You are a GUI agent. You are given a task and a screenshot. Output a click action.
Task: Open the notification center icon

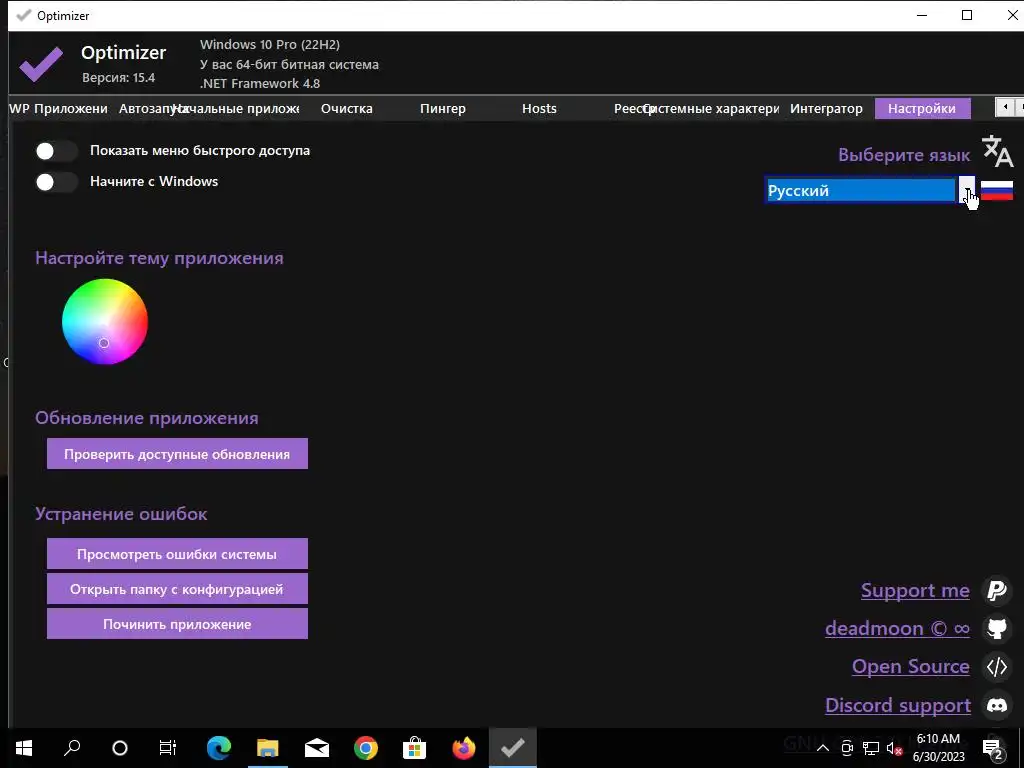point(994,748)
